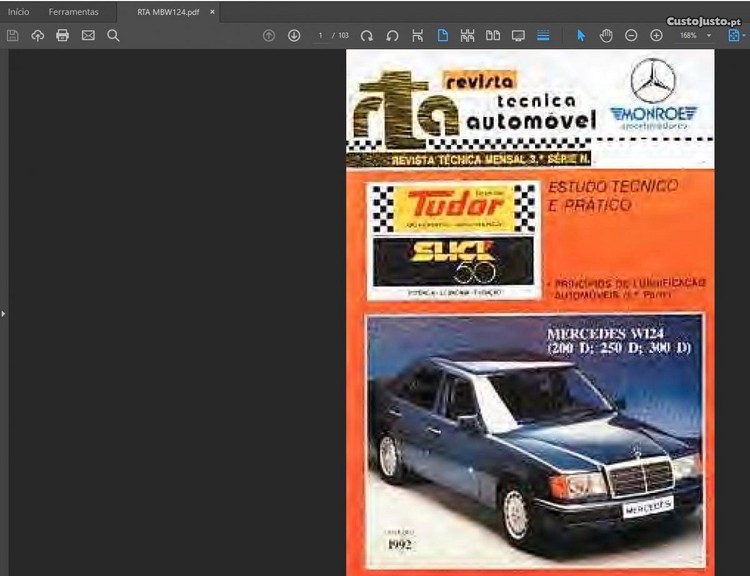Click the Save file icon
Screen dimensions: 750x576
click(13, 35)
